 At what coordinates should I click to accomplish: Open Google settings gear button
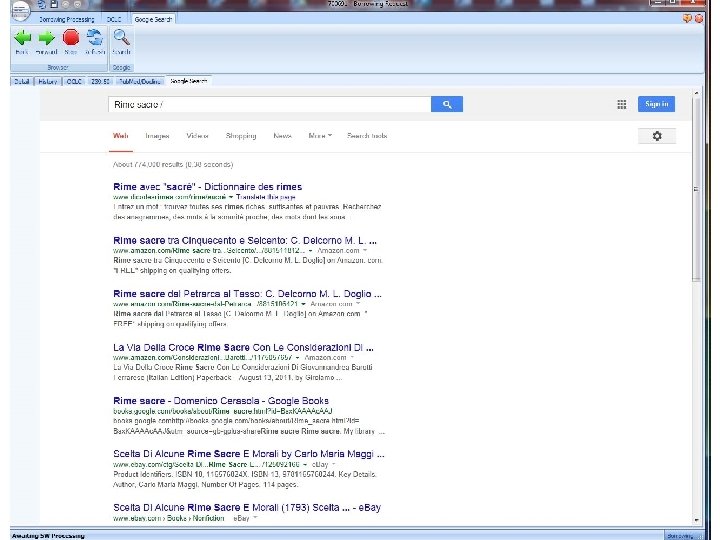point(657,136)
